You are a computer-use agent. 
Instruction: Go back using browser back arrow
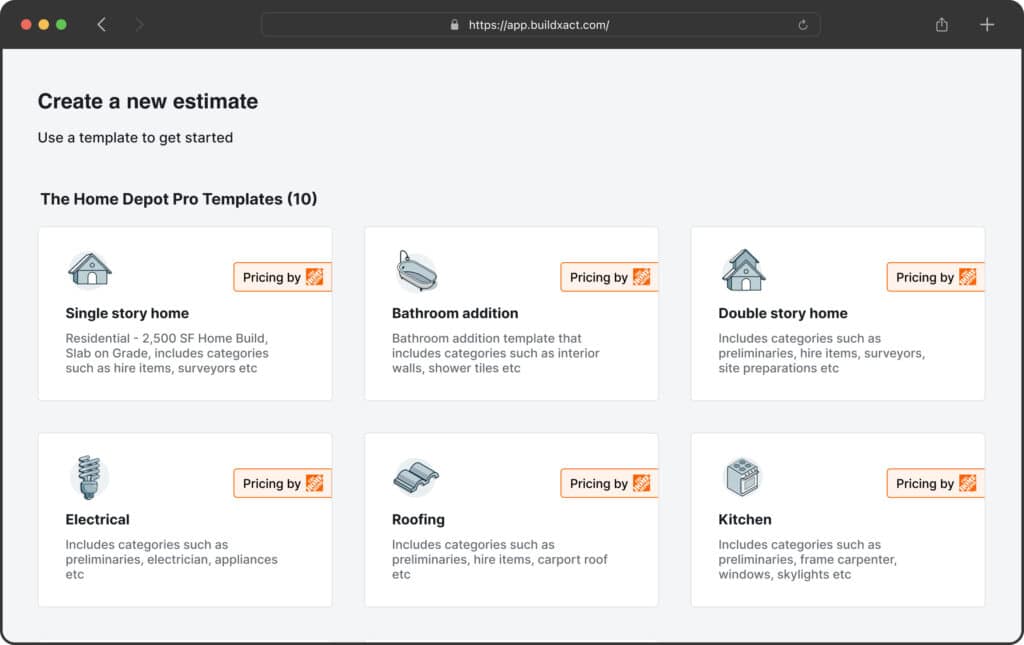point(101,25)
